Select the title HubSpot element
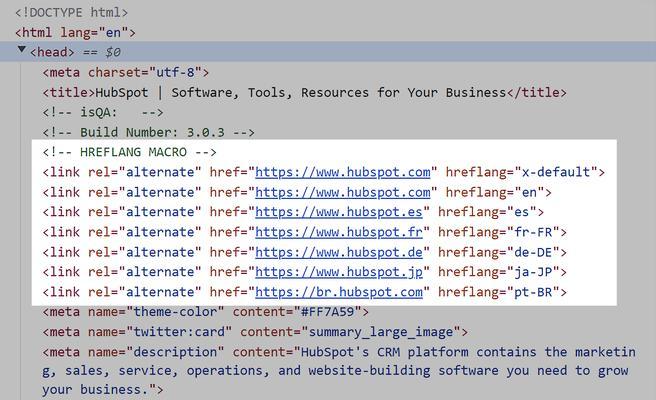Viewport: 656px width, 400px height. pyautogui.click(x=305, y=92)
